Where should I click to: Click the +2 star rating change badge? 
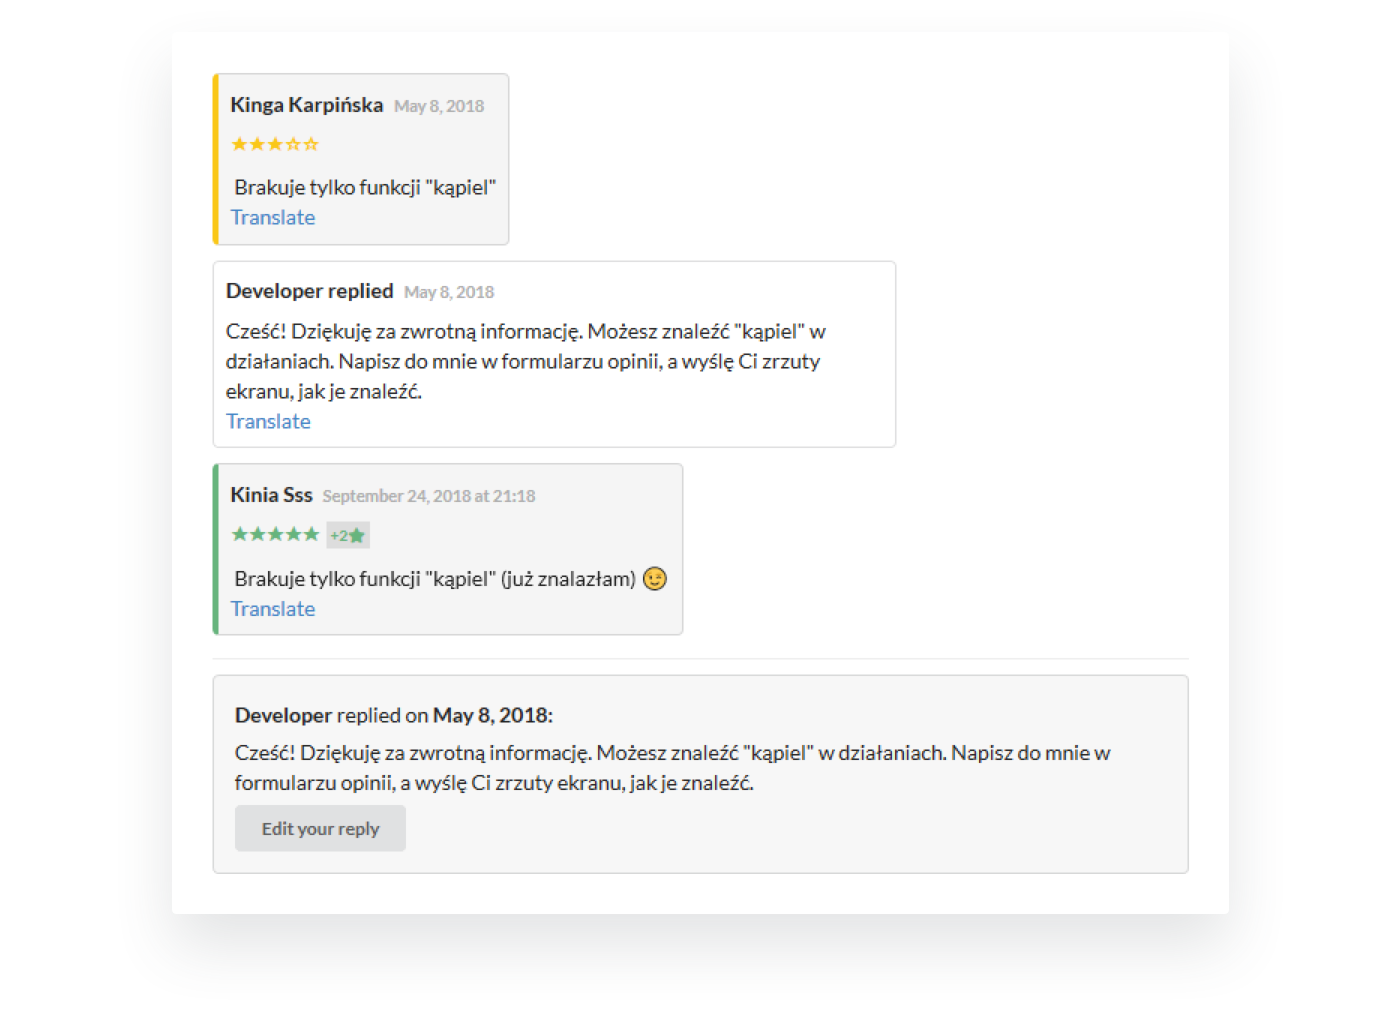[x=348, y=535]
